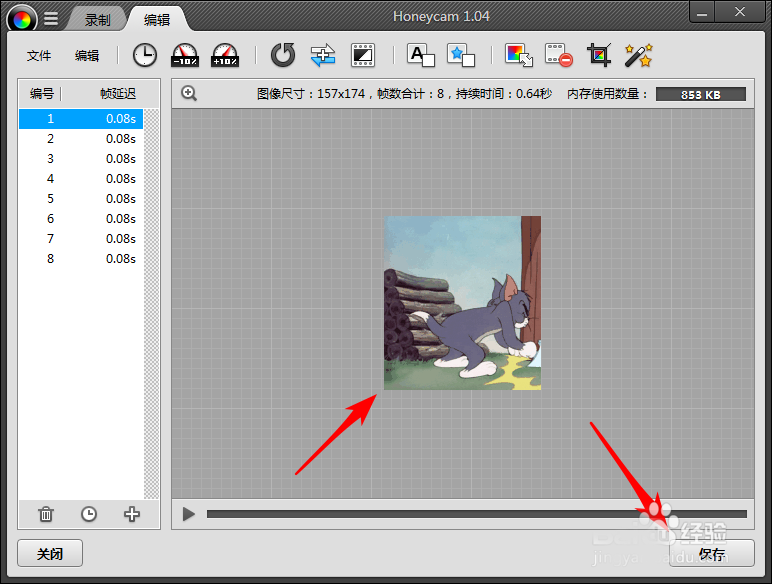
Task: Open the 文件 menu
Action: tap(39, 56)
